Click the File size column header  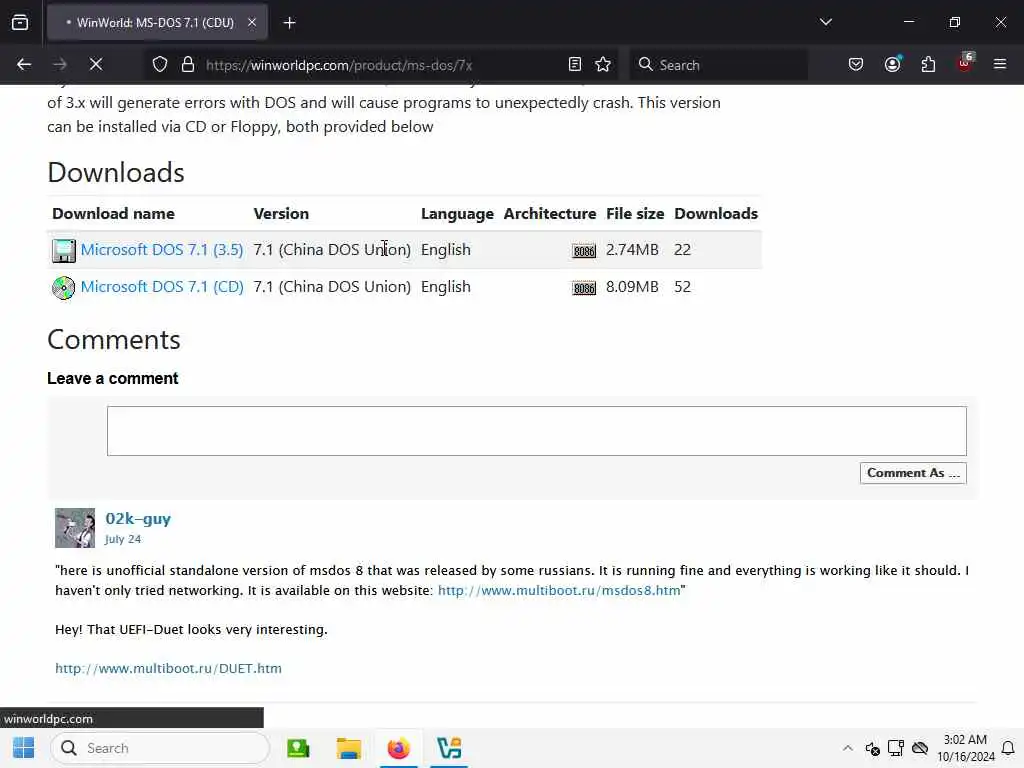click(x=635, y=214)
